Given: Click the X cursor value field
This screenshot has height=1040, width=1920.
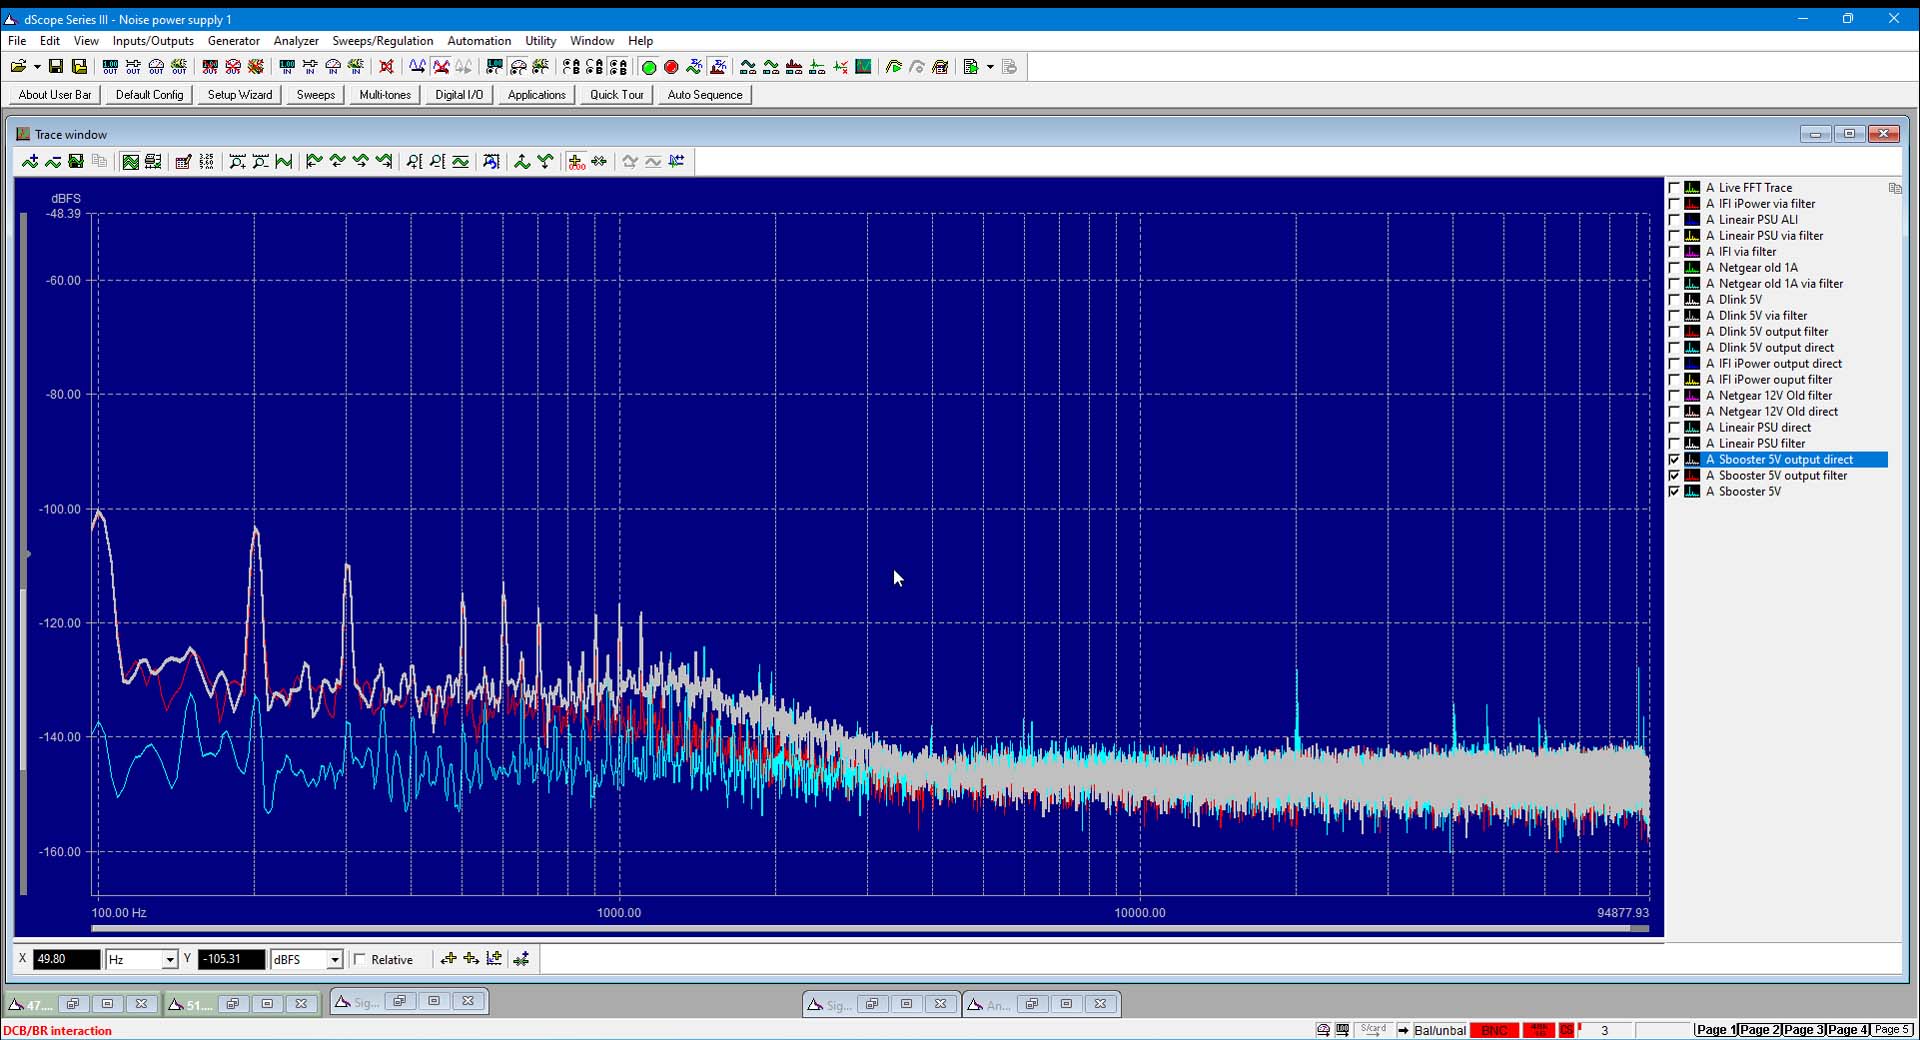Looking at the screenshot, I should tap(67, 960).
